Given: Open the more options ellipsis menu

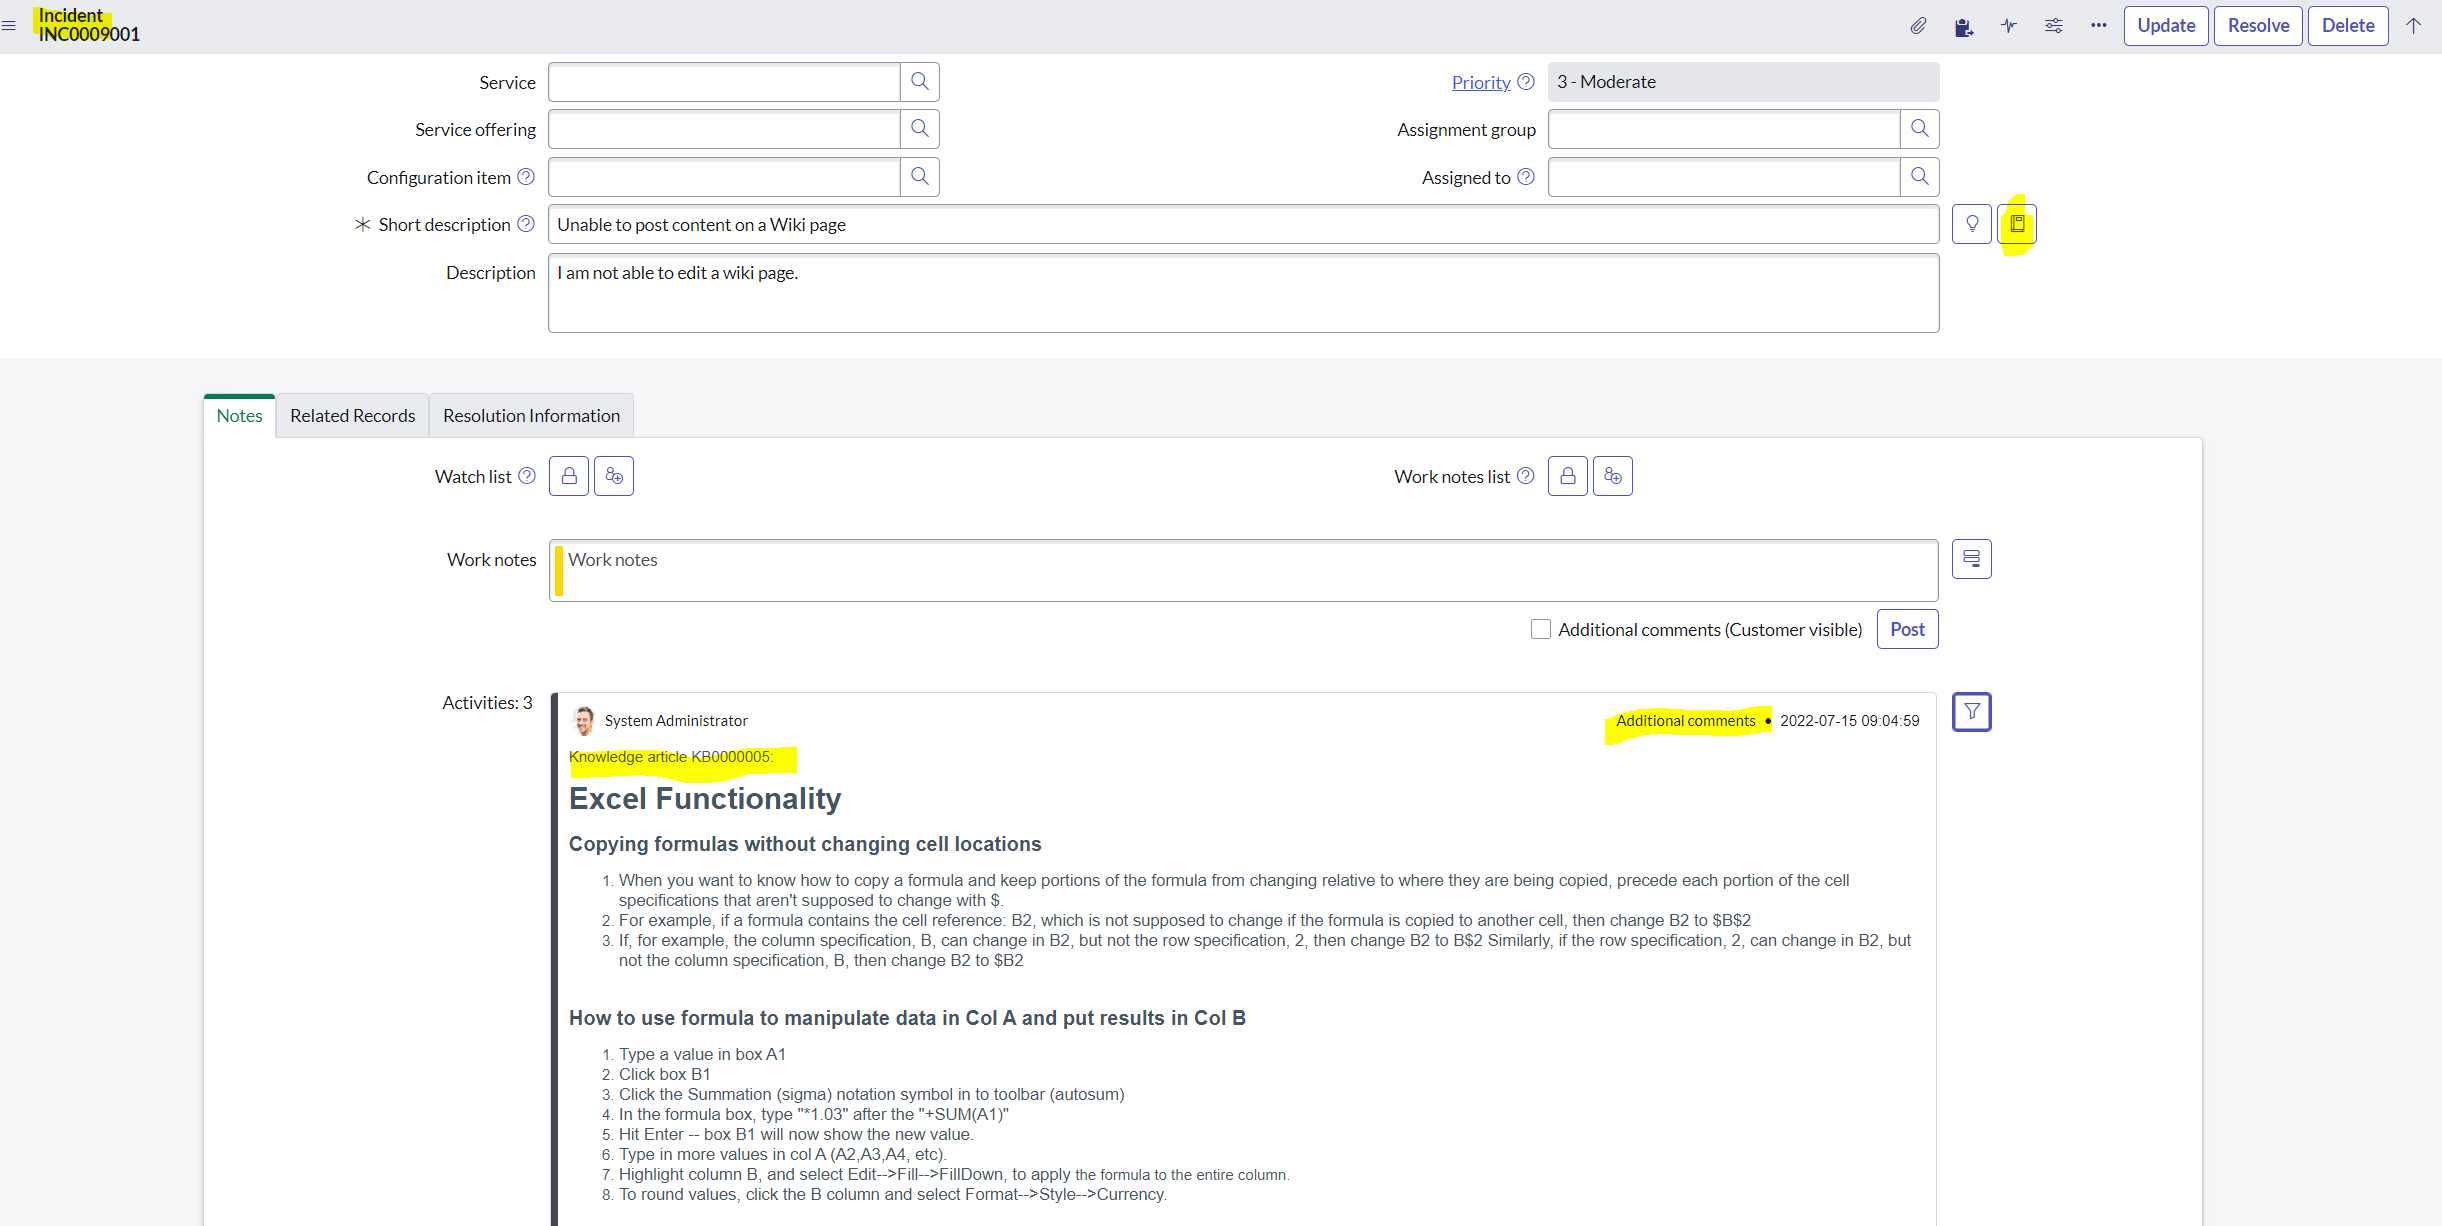Looking at the screenshot, I should tap(2099, 26).
